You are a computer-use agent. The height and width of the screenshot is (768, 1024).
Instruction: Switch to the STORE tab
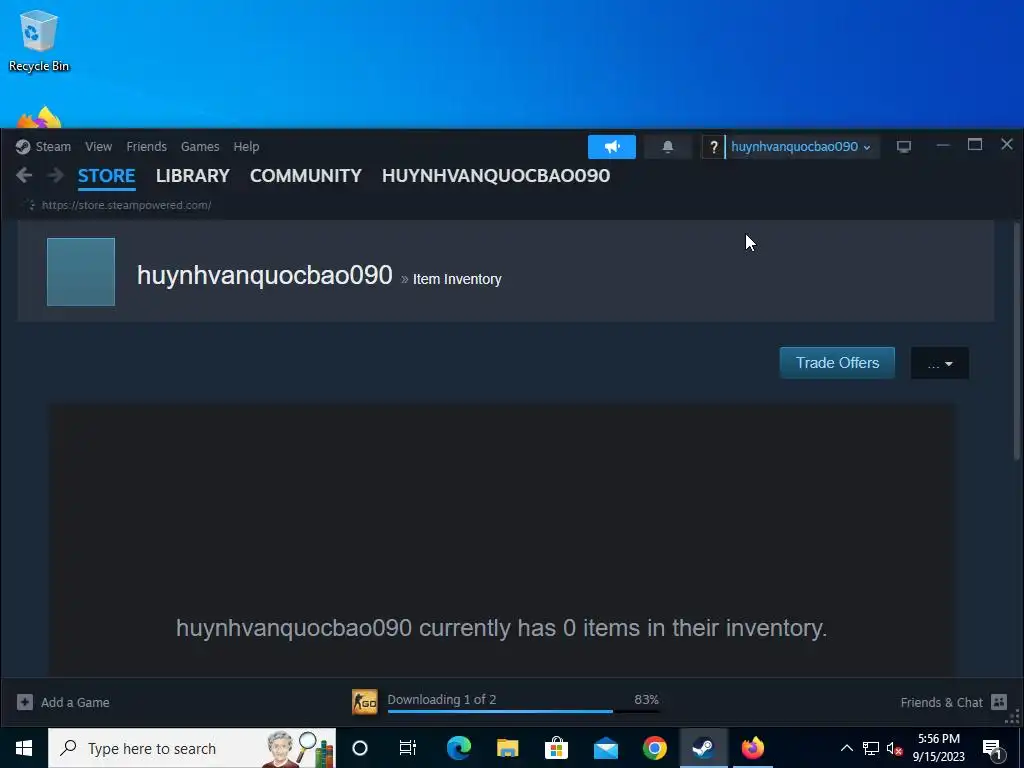point(106,176)
